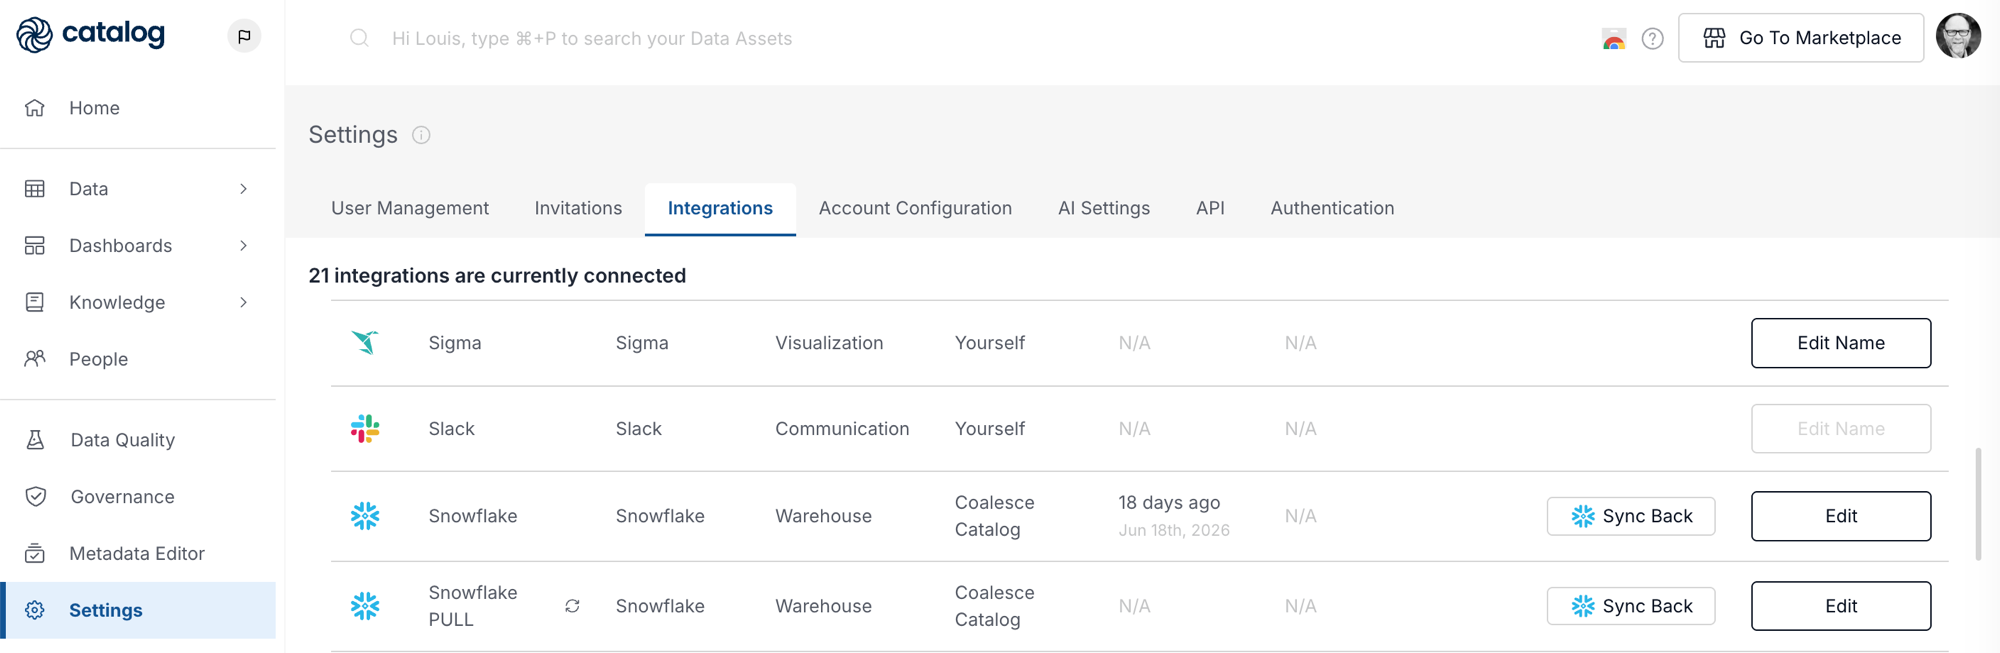Image resolution: width=2000 pixels, height=653 pixels.
Task: Click the Settings info icon
Action: pos(421,135)
